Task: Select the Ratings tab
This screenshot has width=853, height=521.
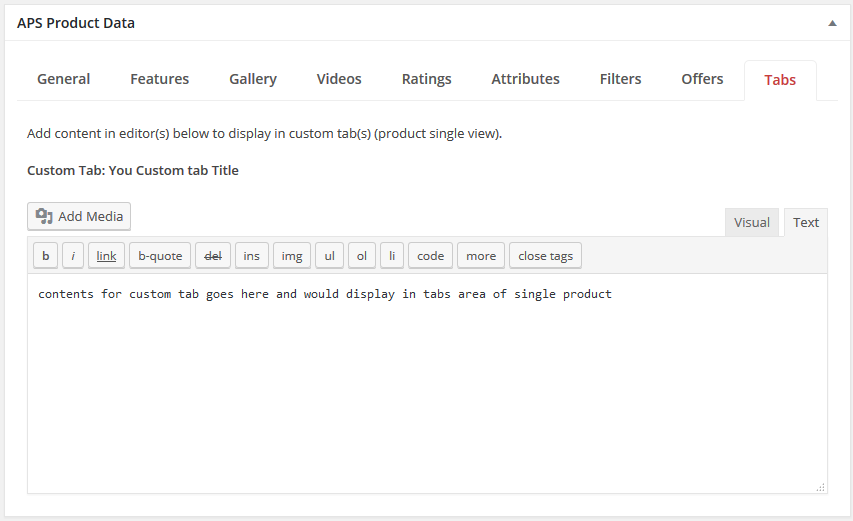Action: 426,79
